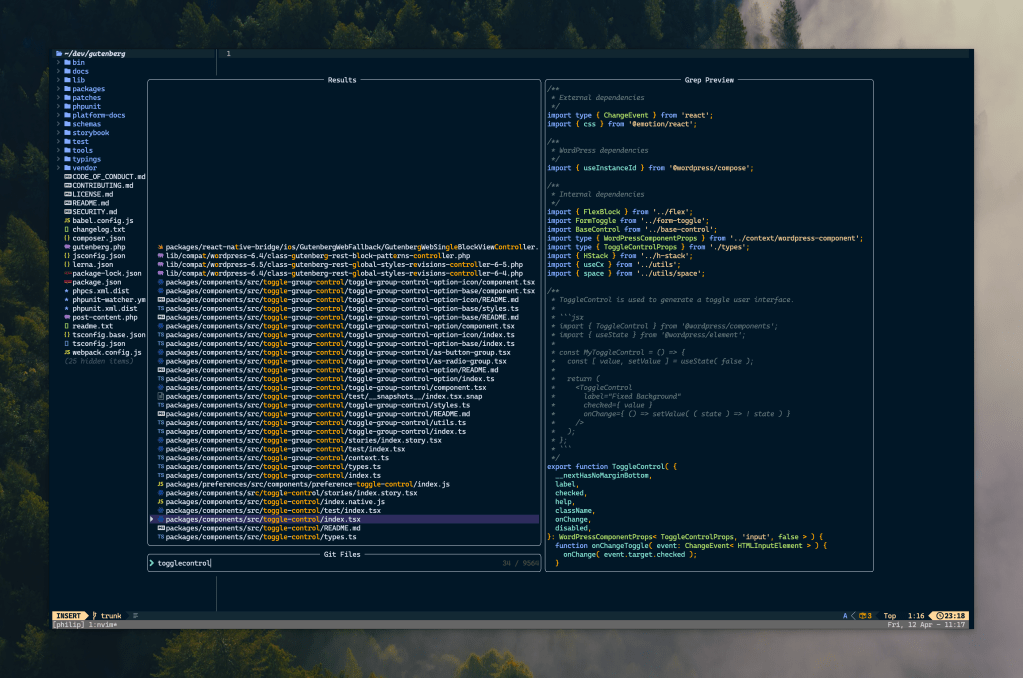1023x678 pixels.
Task: Open tsconfig.base.json from the file tree
Action: click(x=108, y=335)
